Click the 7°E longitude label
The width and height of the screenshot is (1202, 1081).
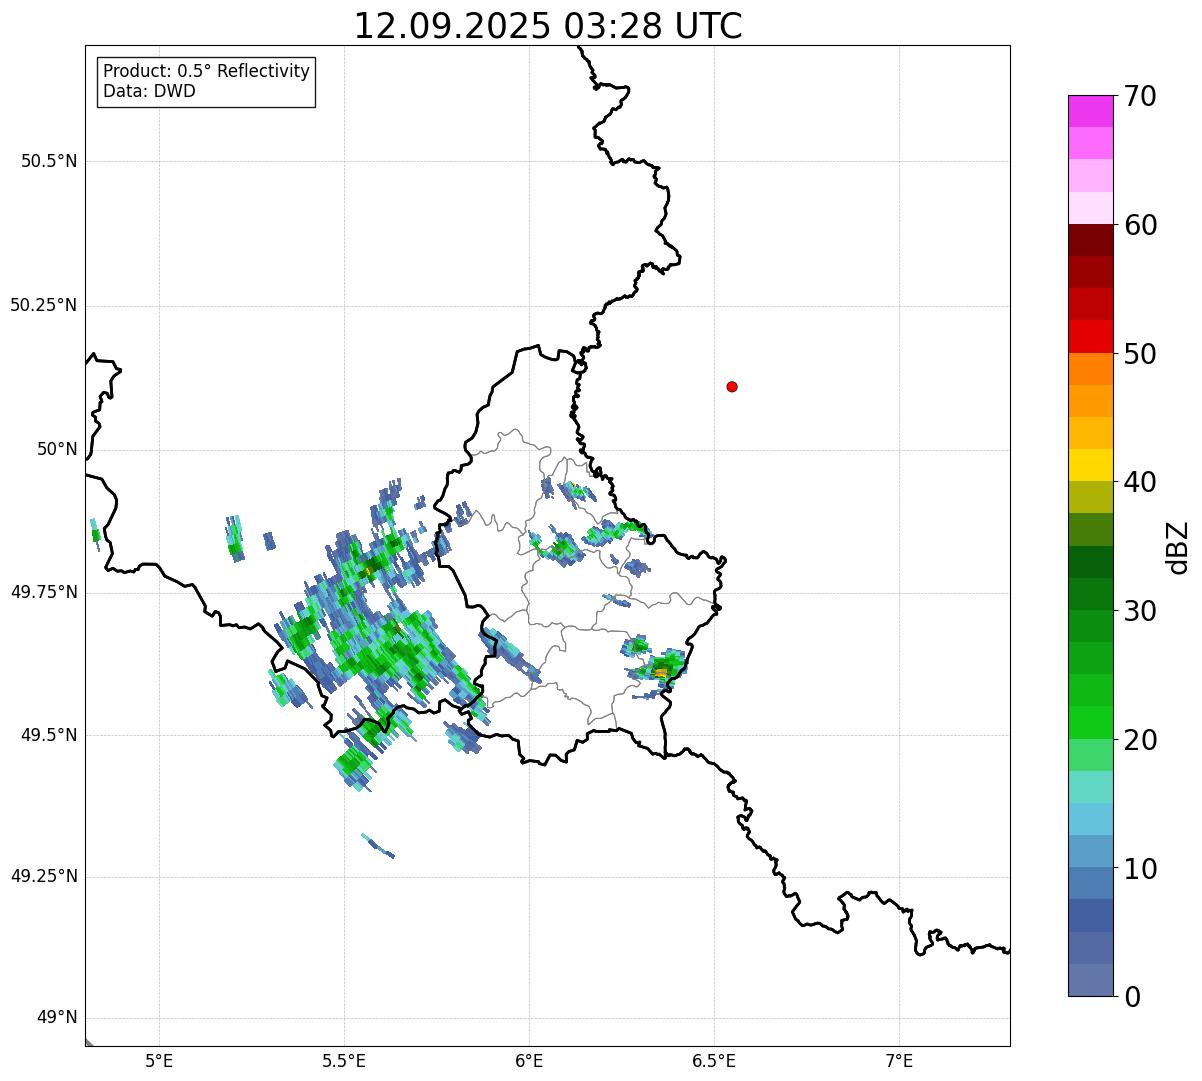899,1060
